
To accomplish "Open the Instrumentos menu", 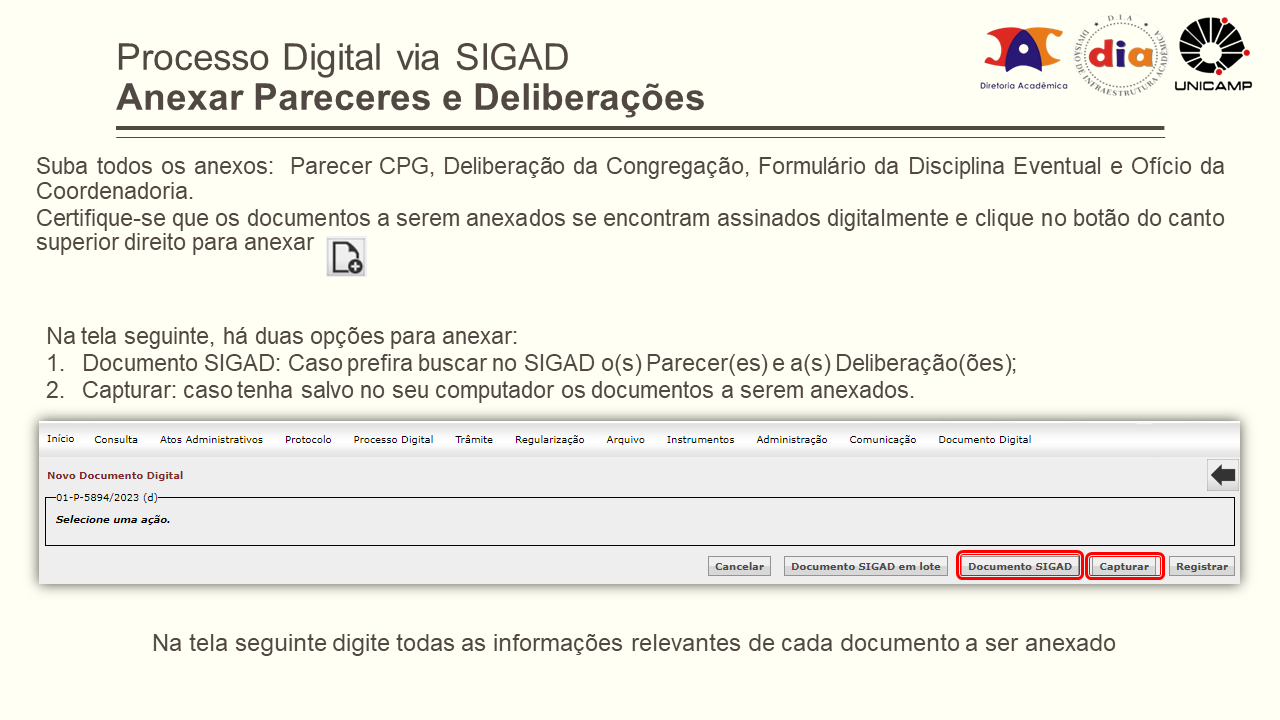I will click(x=701, y=440).
